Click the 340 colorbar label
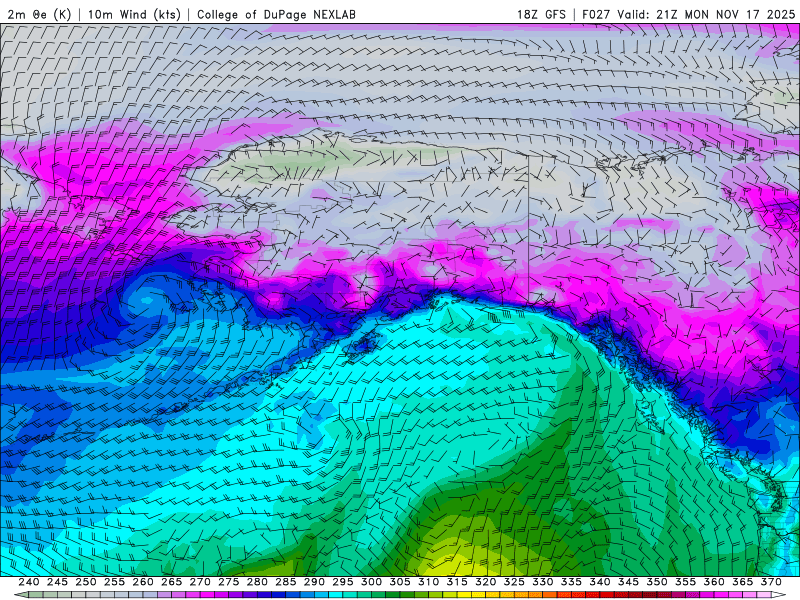800x600 pixels. (600, 582)
